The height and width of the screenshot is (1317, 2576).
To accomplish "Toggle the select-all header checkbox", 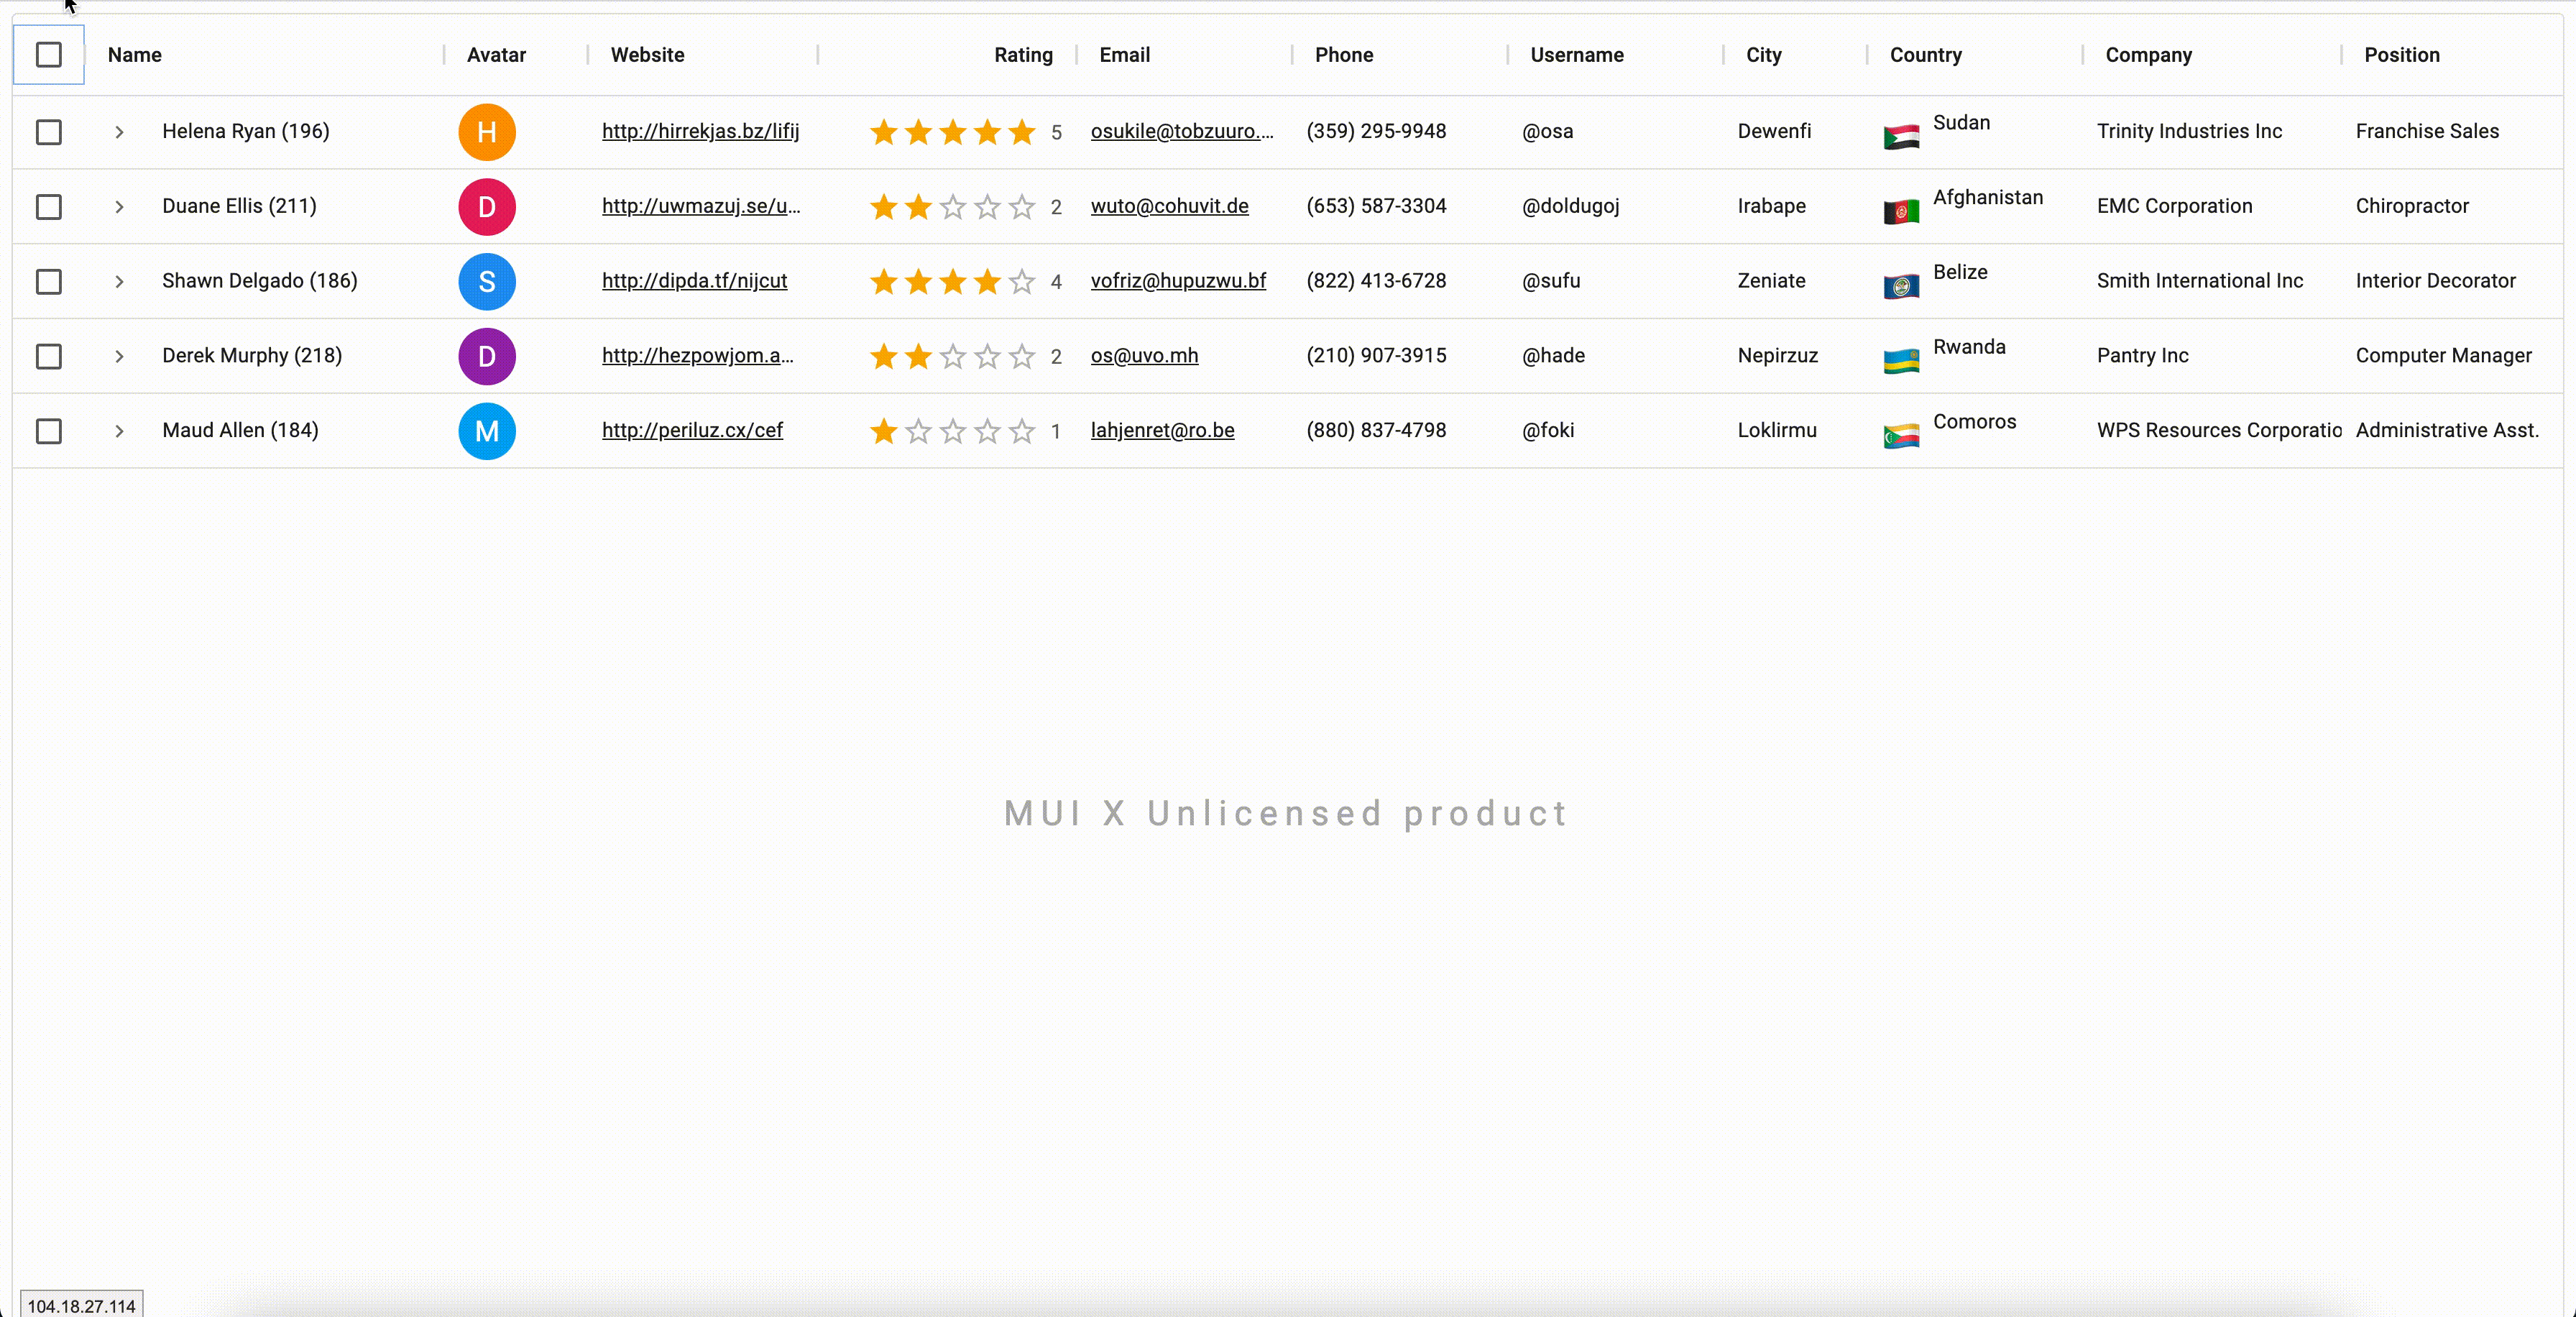I will tap(48, 55).
